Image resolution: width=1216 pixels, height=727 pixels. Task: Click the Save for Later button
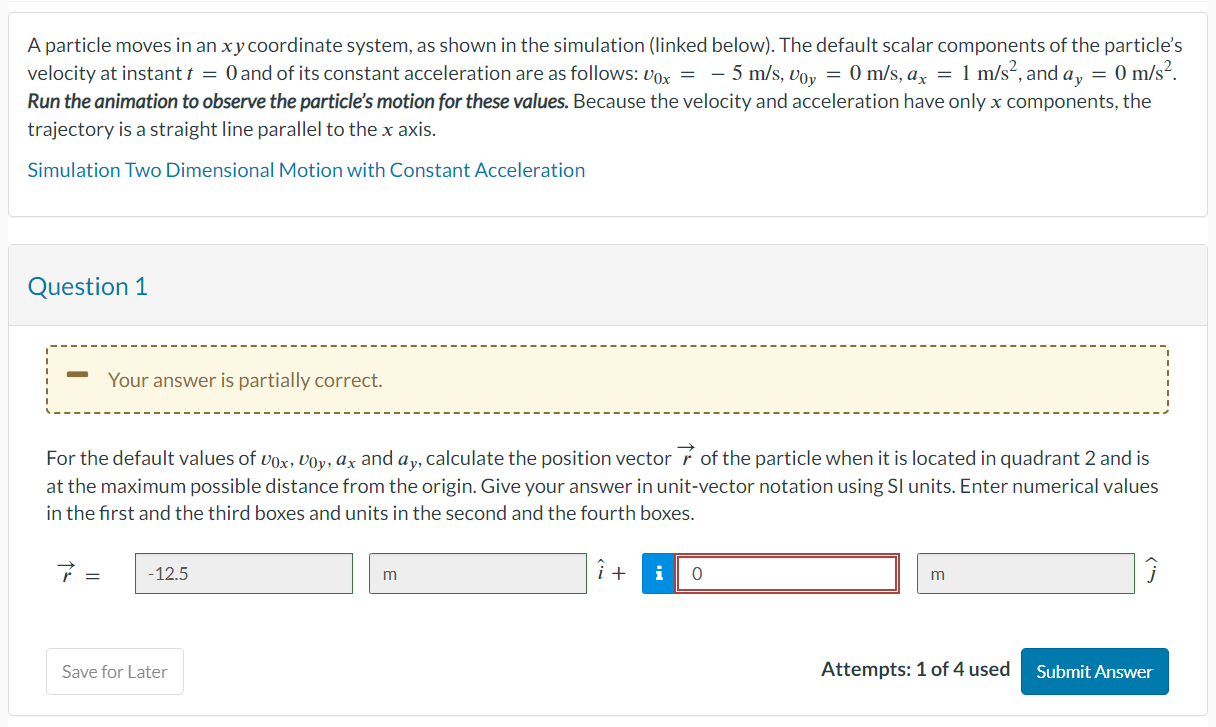(x=114, y=671)
